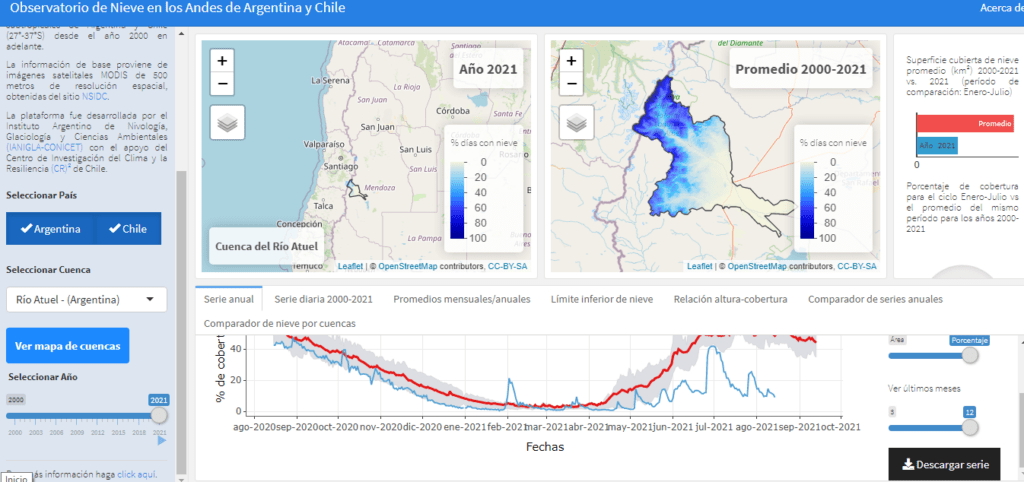Screen dimensions: 1024x482
Task: Click the red Promedio bar in chart
Action: [965, 123]
